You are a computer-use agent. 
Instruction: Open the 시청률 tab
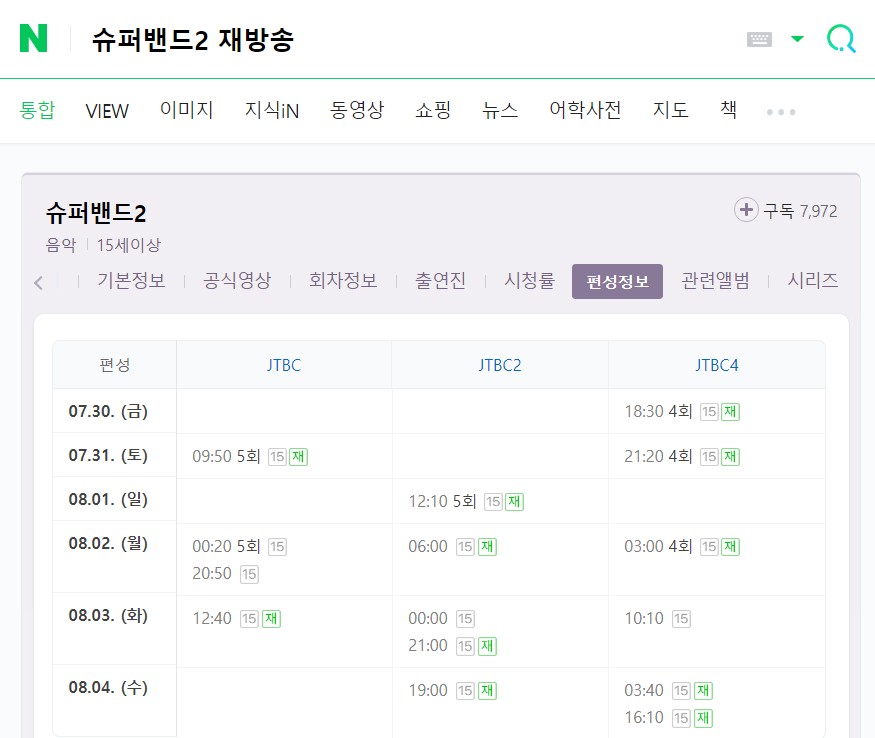(x=530, y=280)
